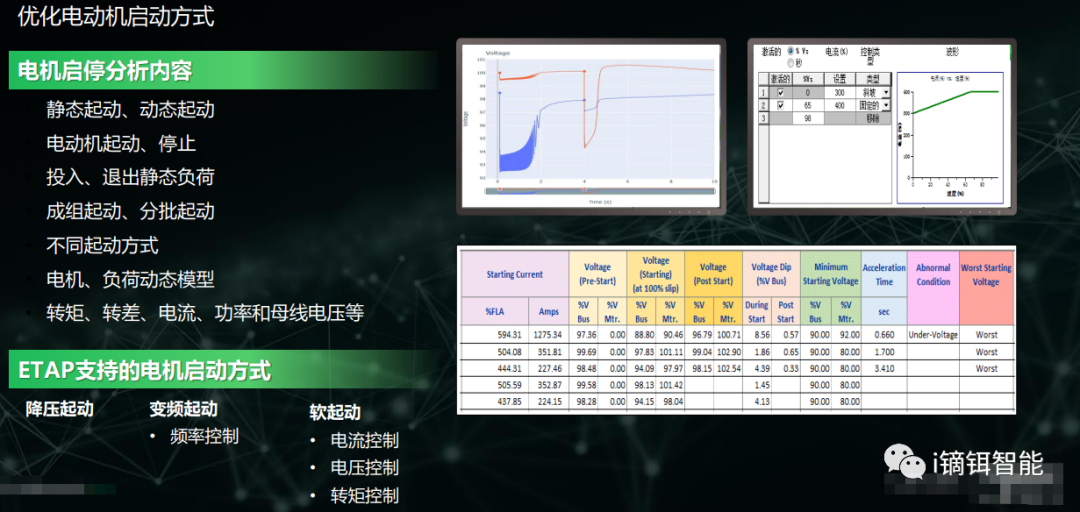
Task: Select the 秒 radio button
Action: [792, 62]
